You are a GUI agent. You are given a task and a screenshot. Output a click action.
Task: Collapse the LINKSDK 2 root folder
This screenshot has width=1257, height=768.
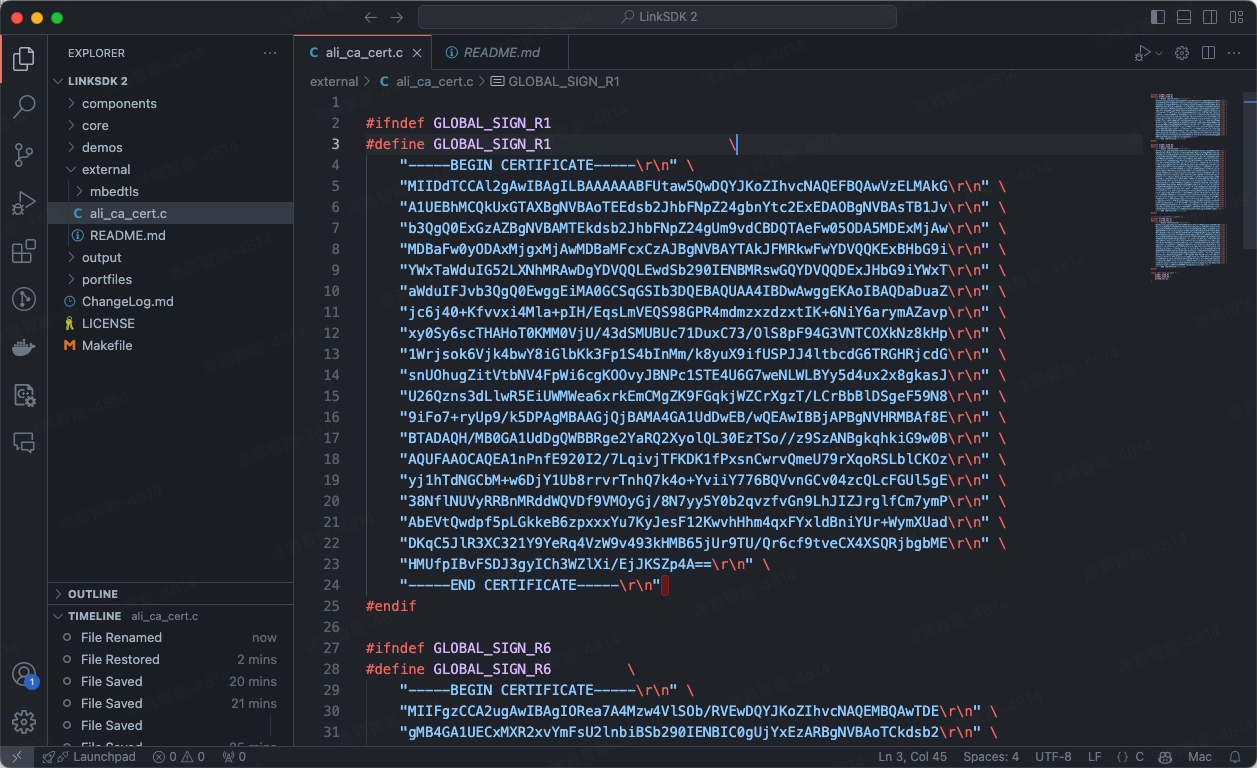[x=170, y=81]
